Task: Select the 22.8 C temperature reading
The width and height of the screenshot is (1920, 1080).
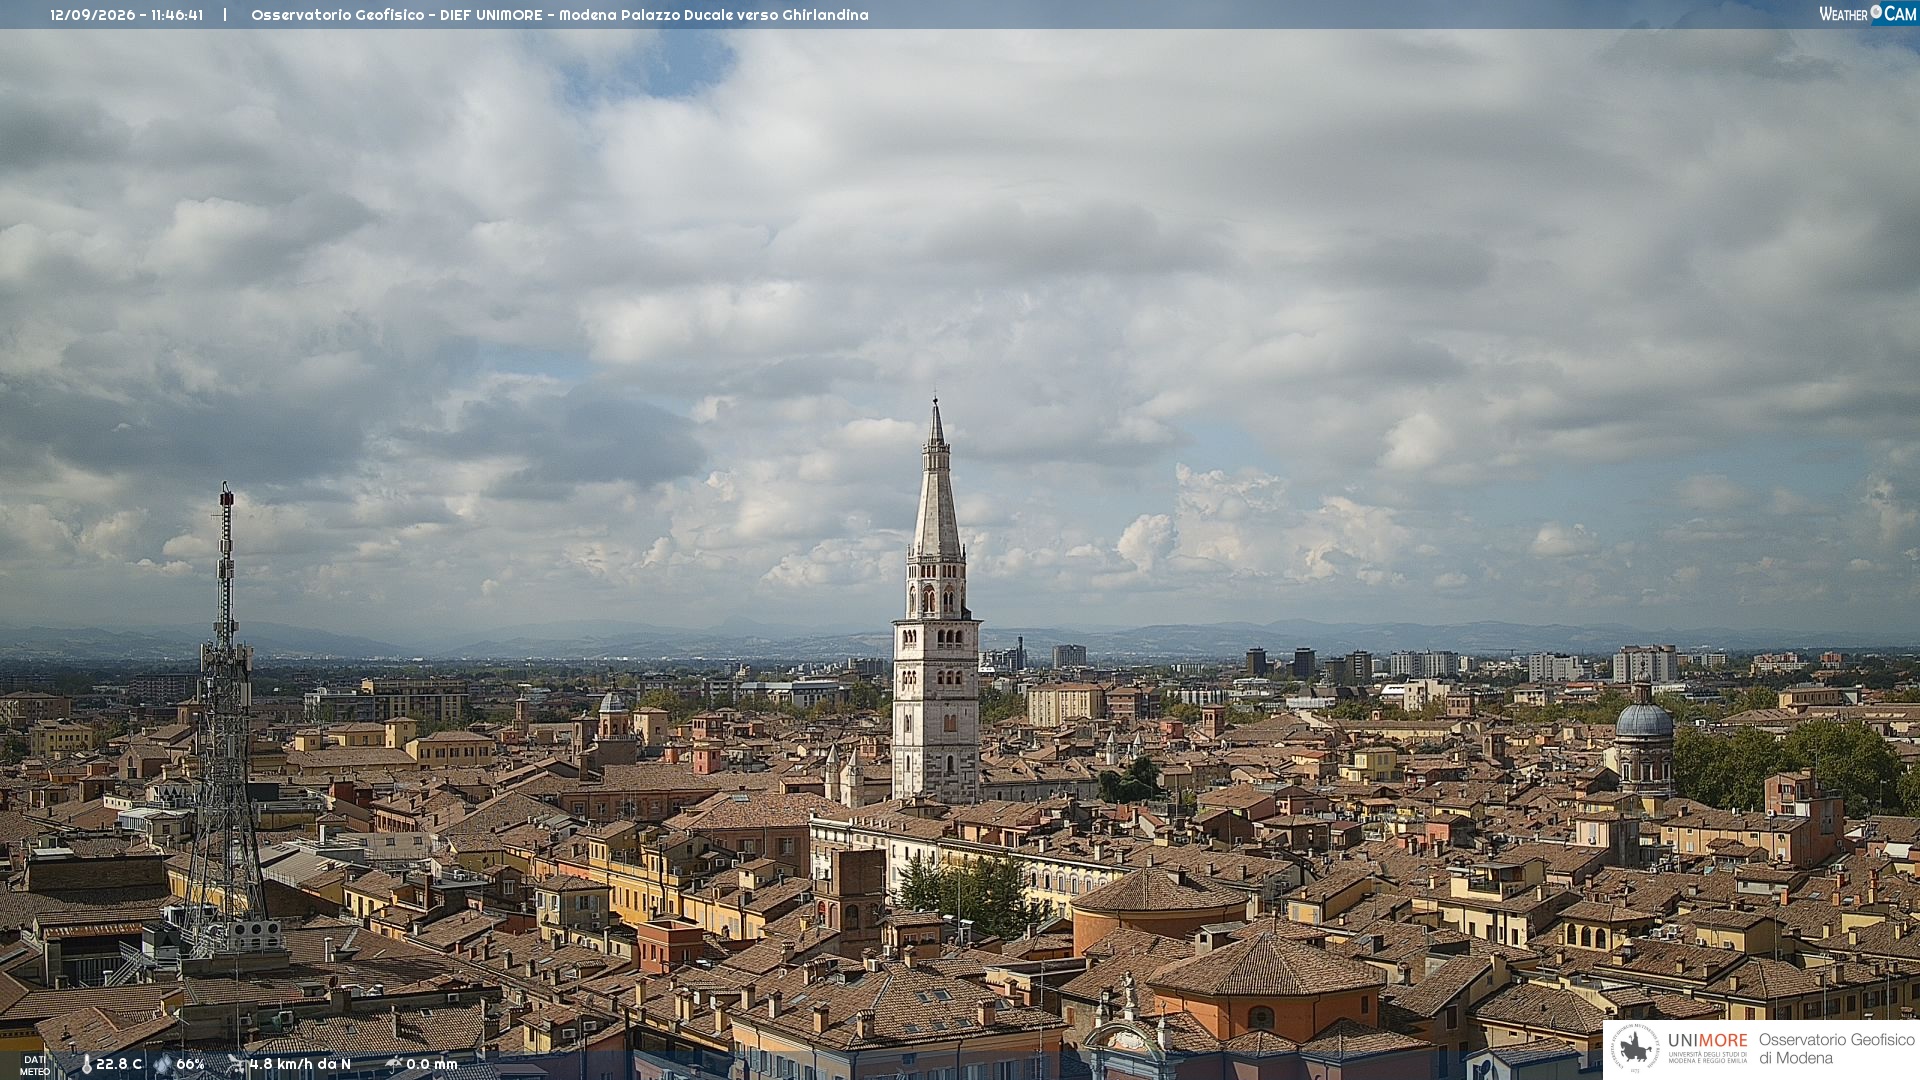Action: pos(119,1065)
